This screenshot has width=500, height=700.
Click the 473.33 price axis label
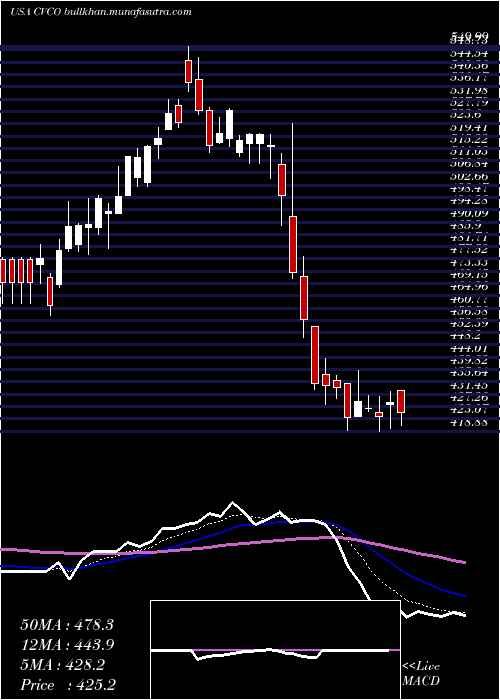click(x=469, y=262)
